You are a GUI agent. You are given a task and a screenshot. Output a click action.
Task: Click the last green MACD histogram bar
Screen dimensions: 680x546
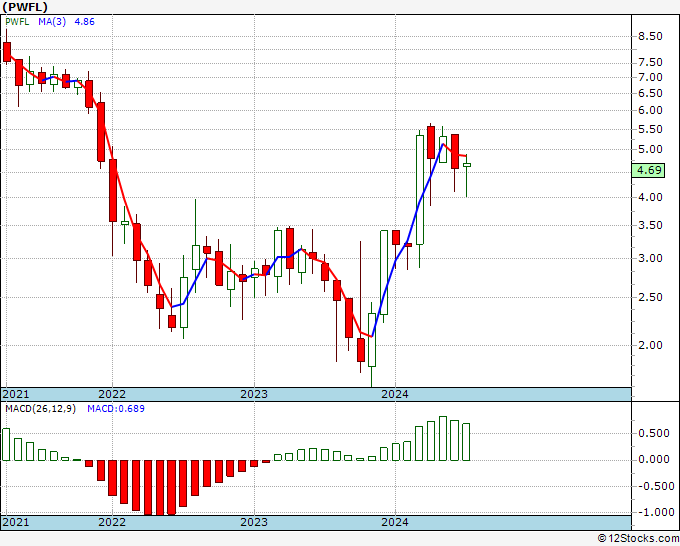click(x=466, y=442)
